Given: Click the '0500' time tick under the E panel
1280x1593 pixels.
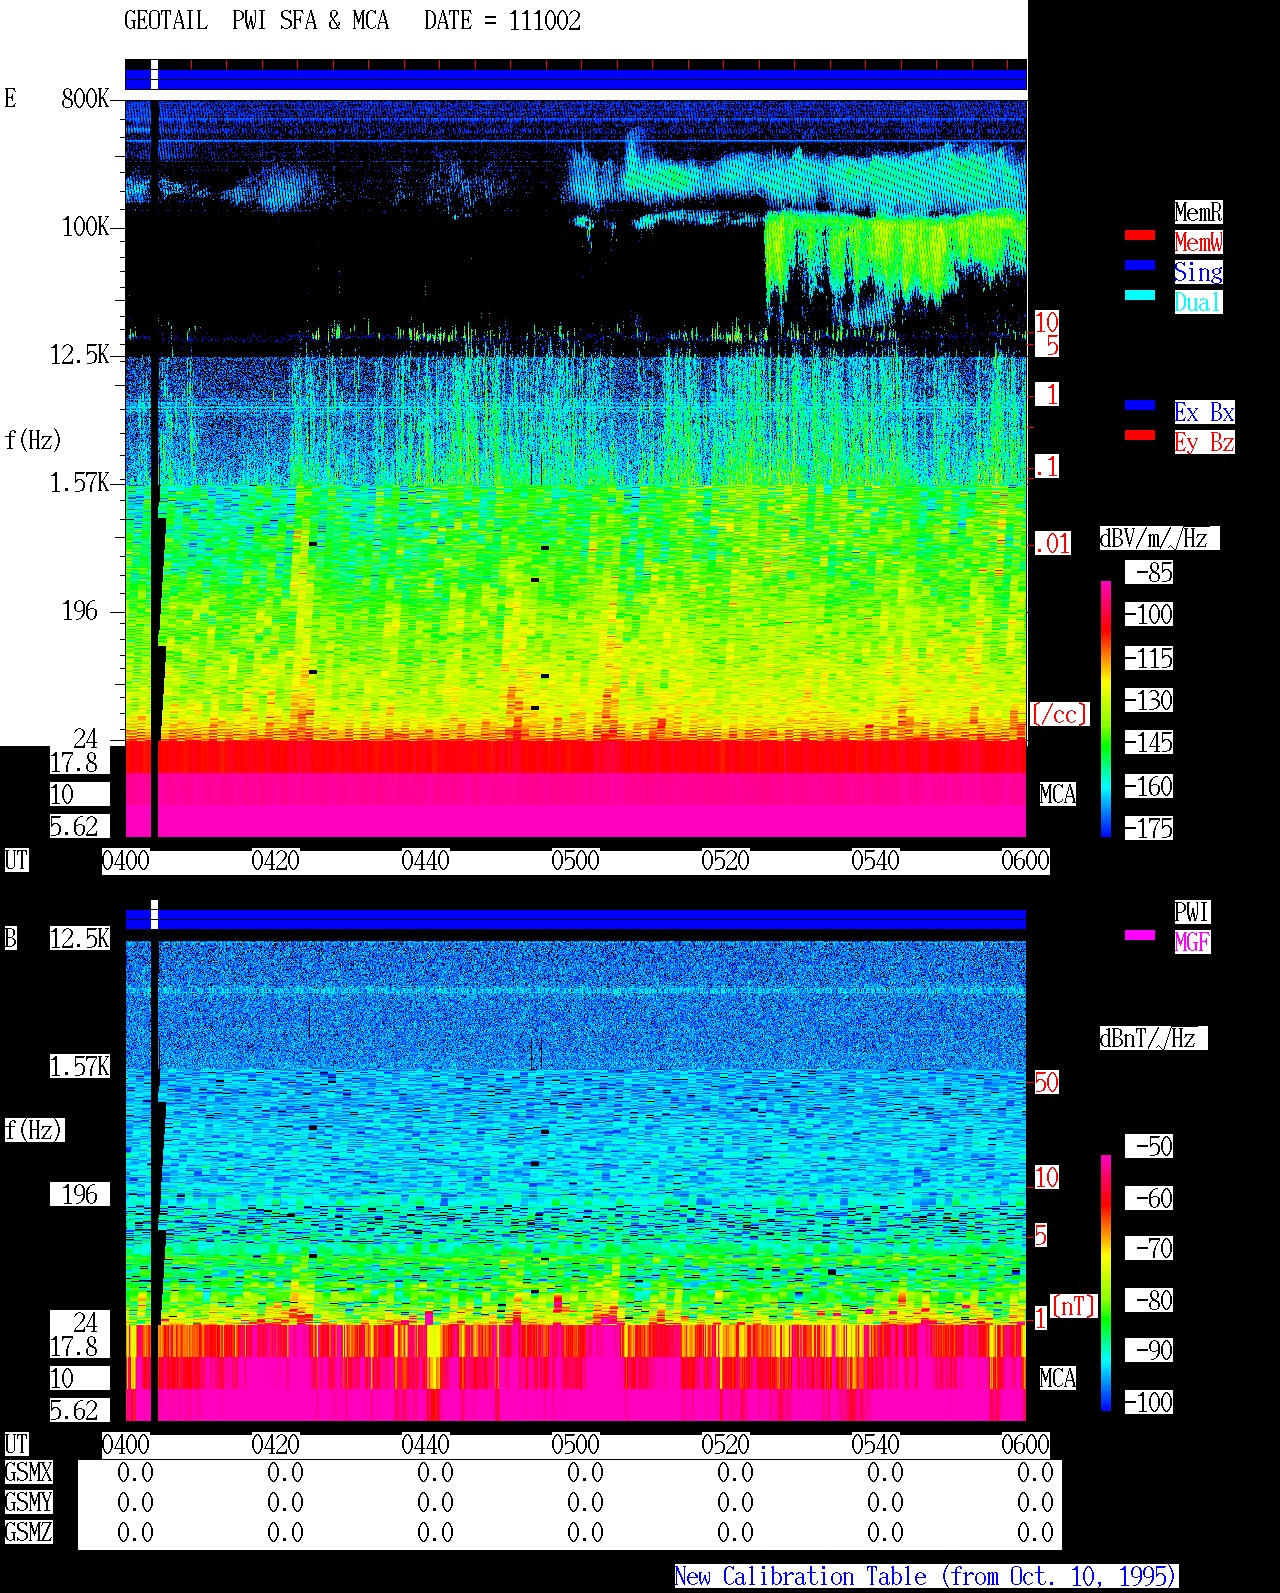Looking at the screenshot, I should (x=575, y=861).
